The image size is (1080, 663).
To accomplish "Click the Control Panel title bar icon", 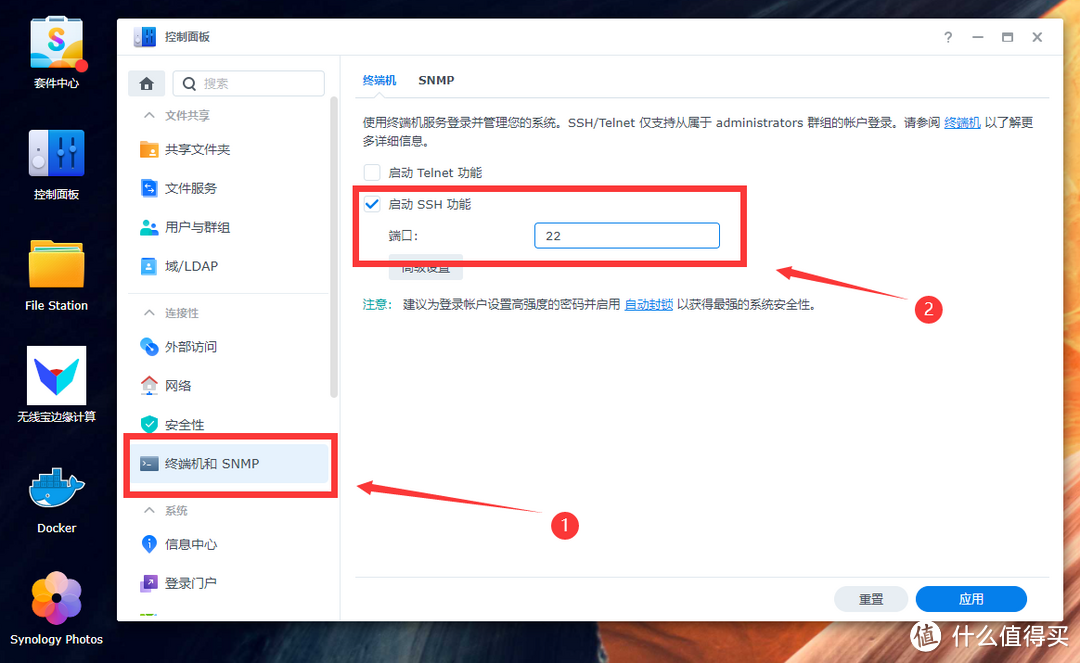I will (x=145, y=36).
